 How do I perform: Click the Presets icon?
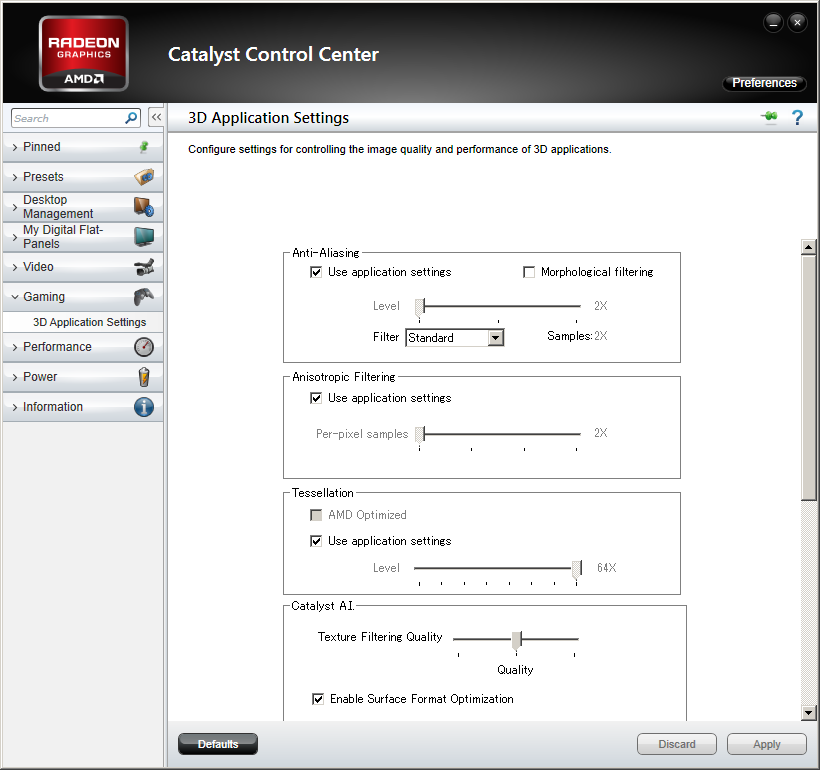144,177
